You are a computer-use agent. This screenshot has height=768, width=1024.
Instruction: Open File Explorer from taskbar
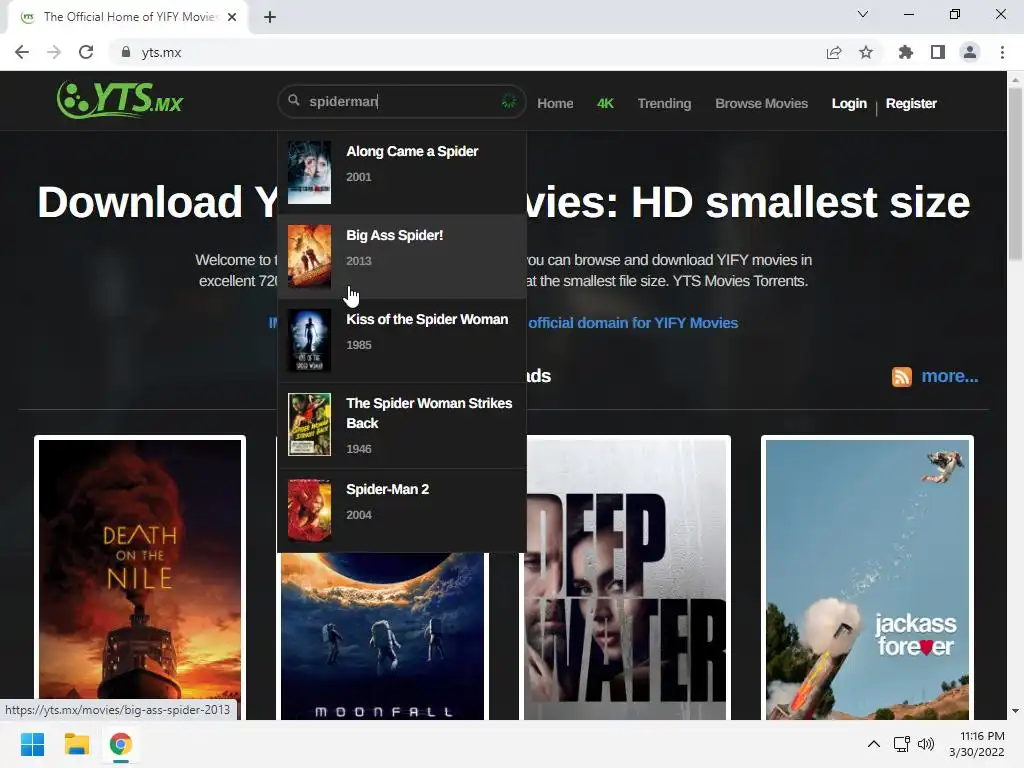coord(76,744)
